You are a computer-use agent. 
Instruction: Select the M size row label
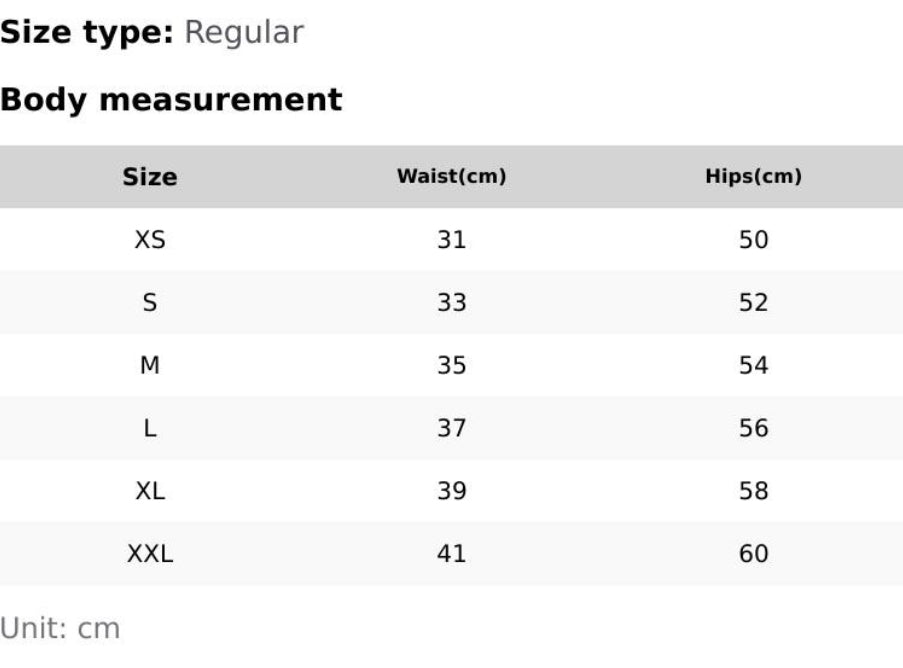tap(150, 366)
